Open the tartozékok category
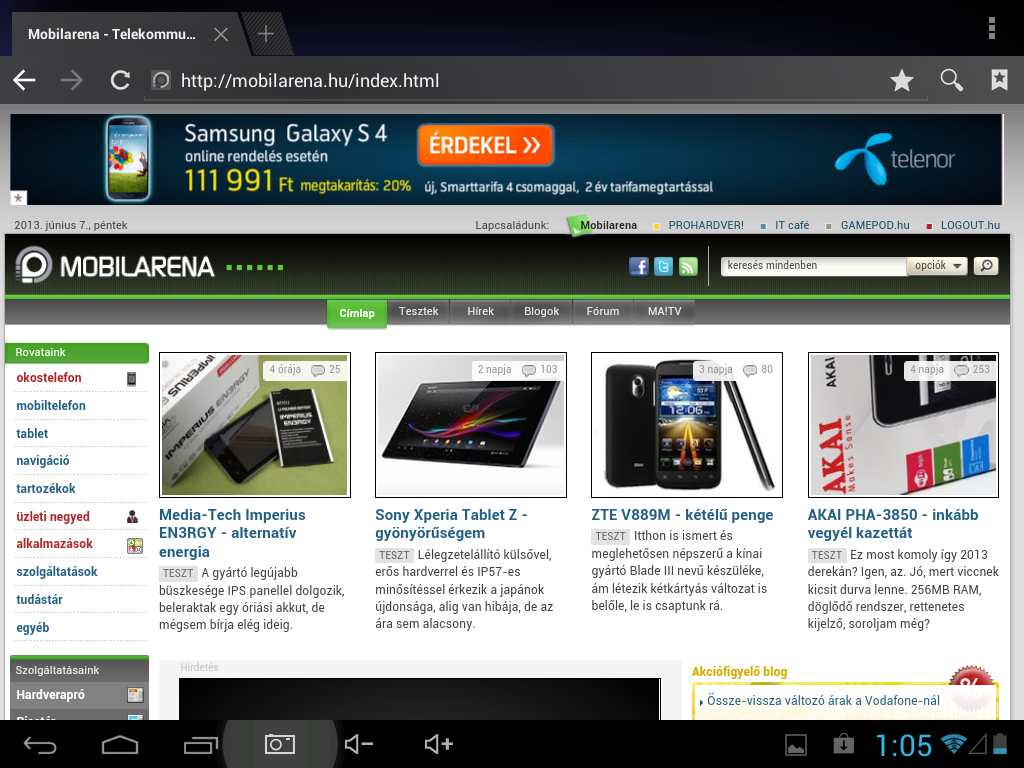The height and width of the screenshot is (768, 1024). (46, 488)
